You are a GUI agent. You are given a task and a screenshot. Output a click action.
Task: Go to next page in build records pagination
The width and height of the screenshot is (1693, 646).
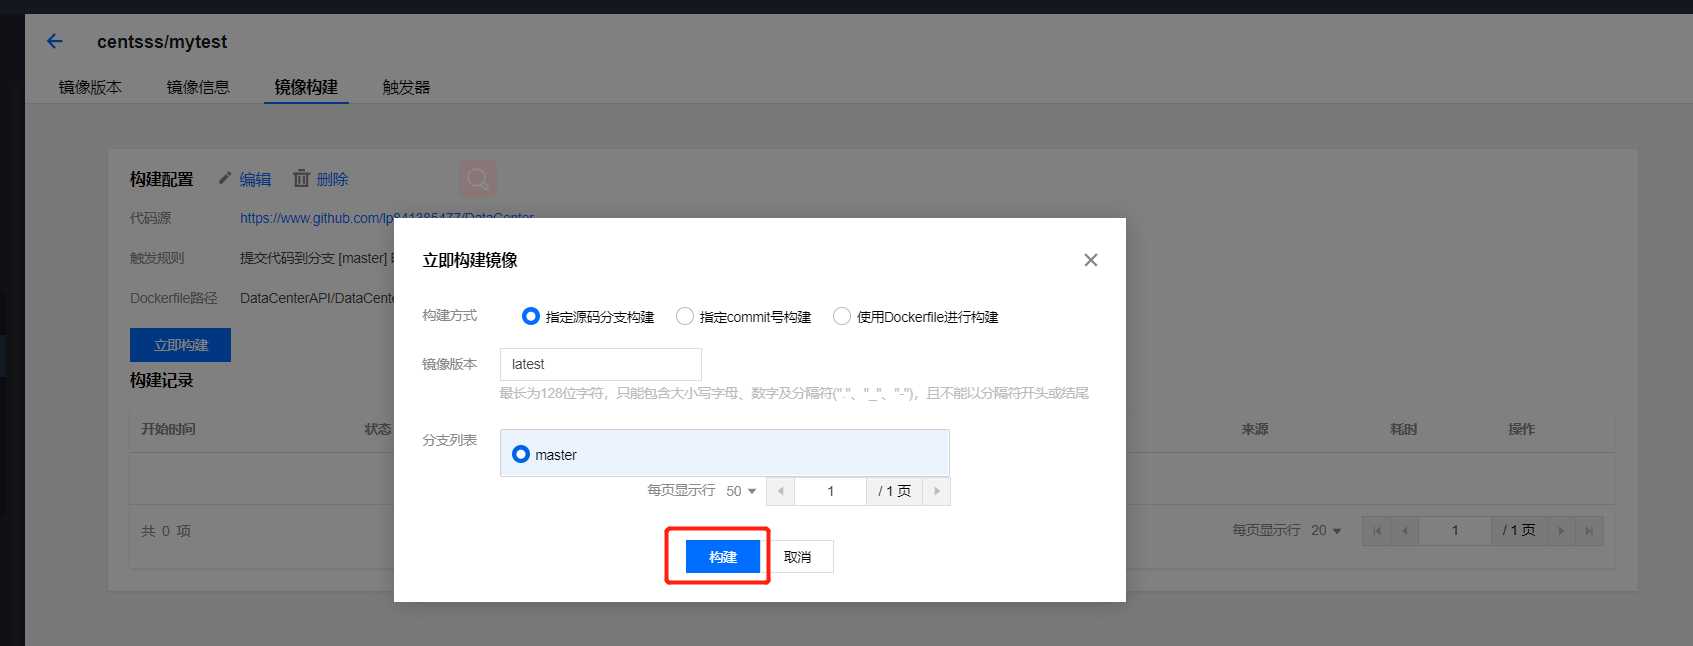click(x=1561, y=531)
